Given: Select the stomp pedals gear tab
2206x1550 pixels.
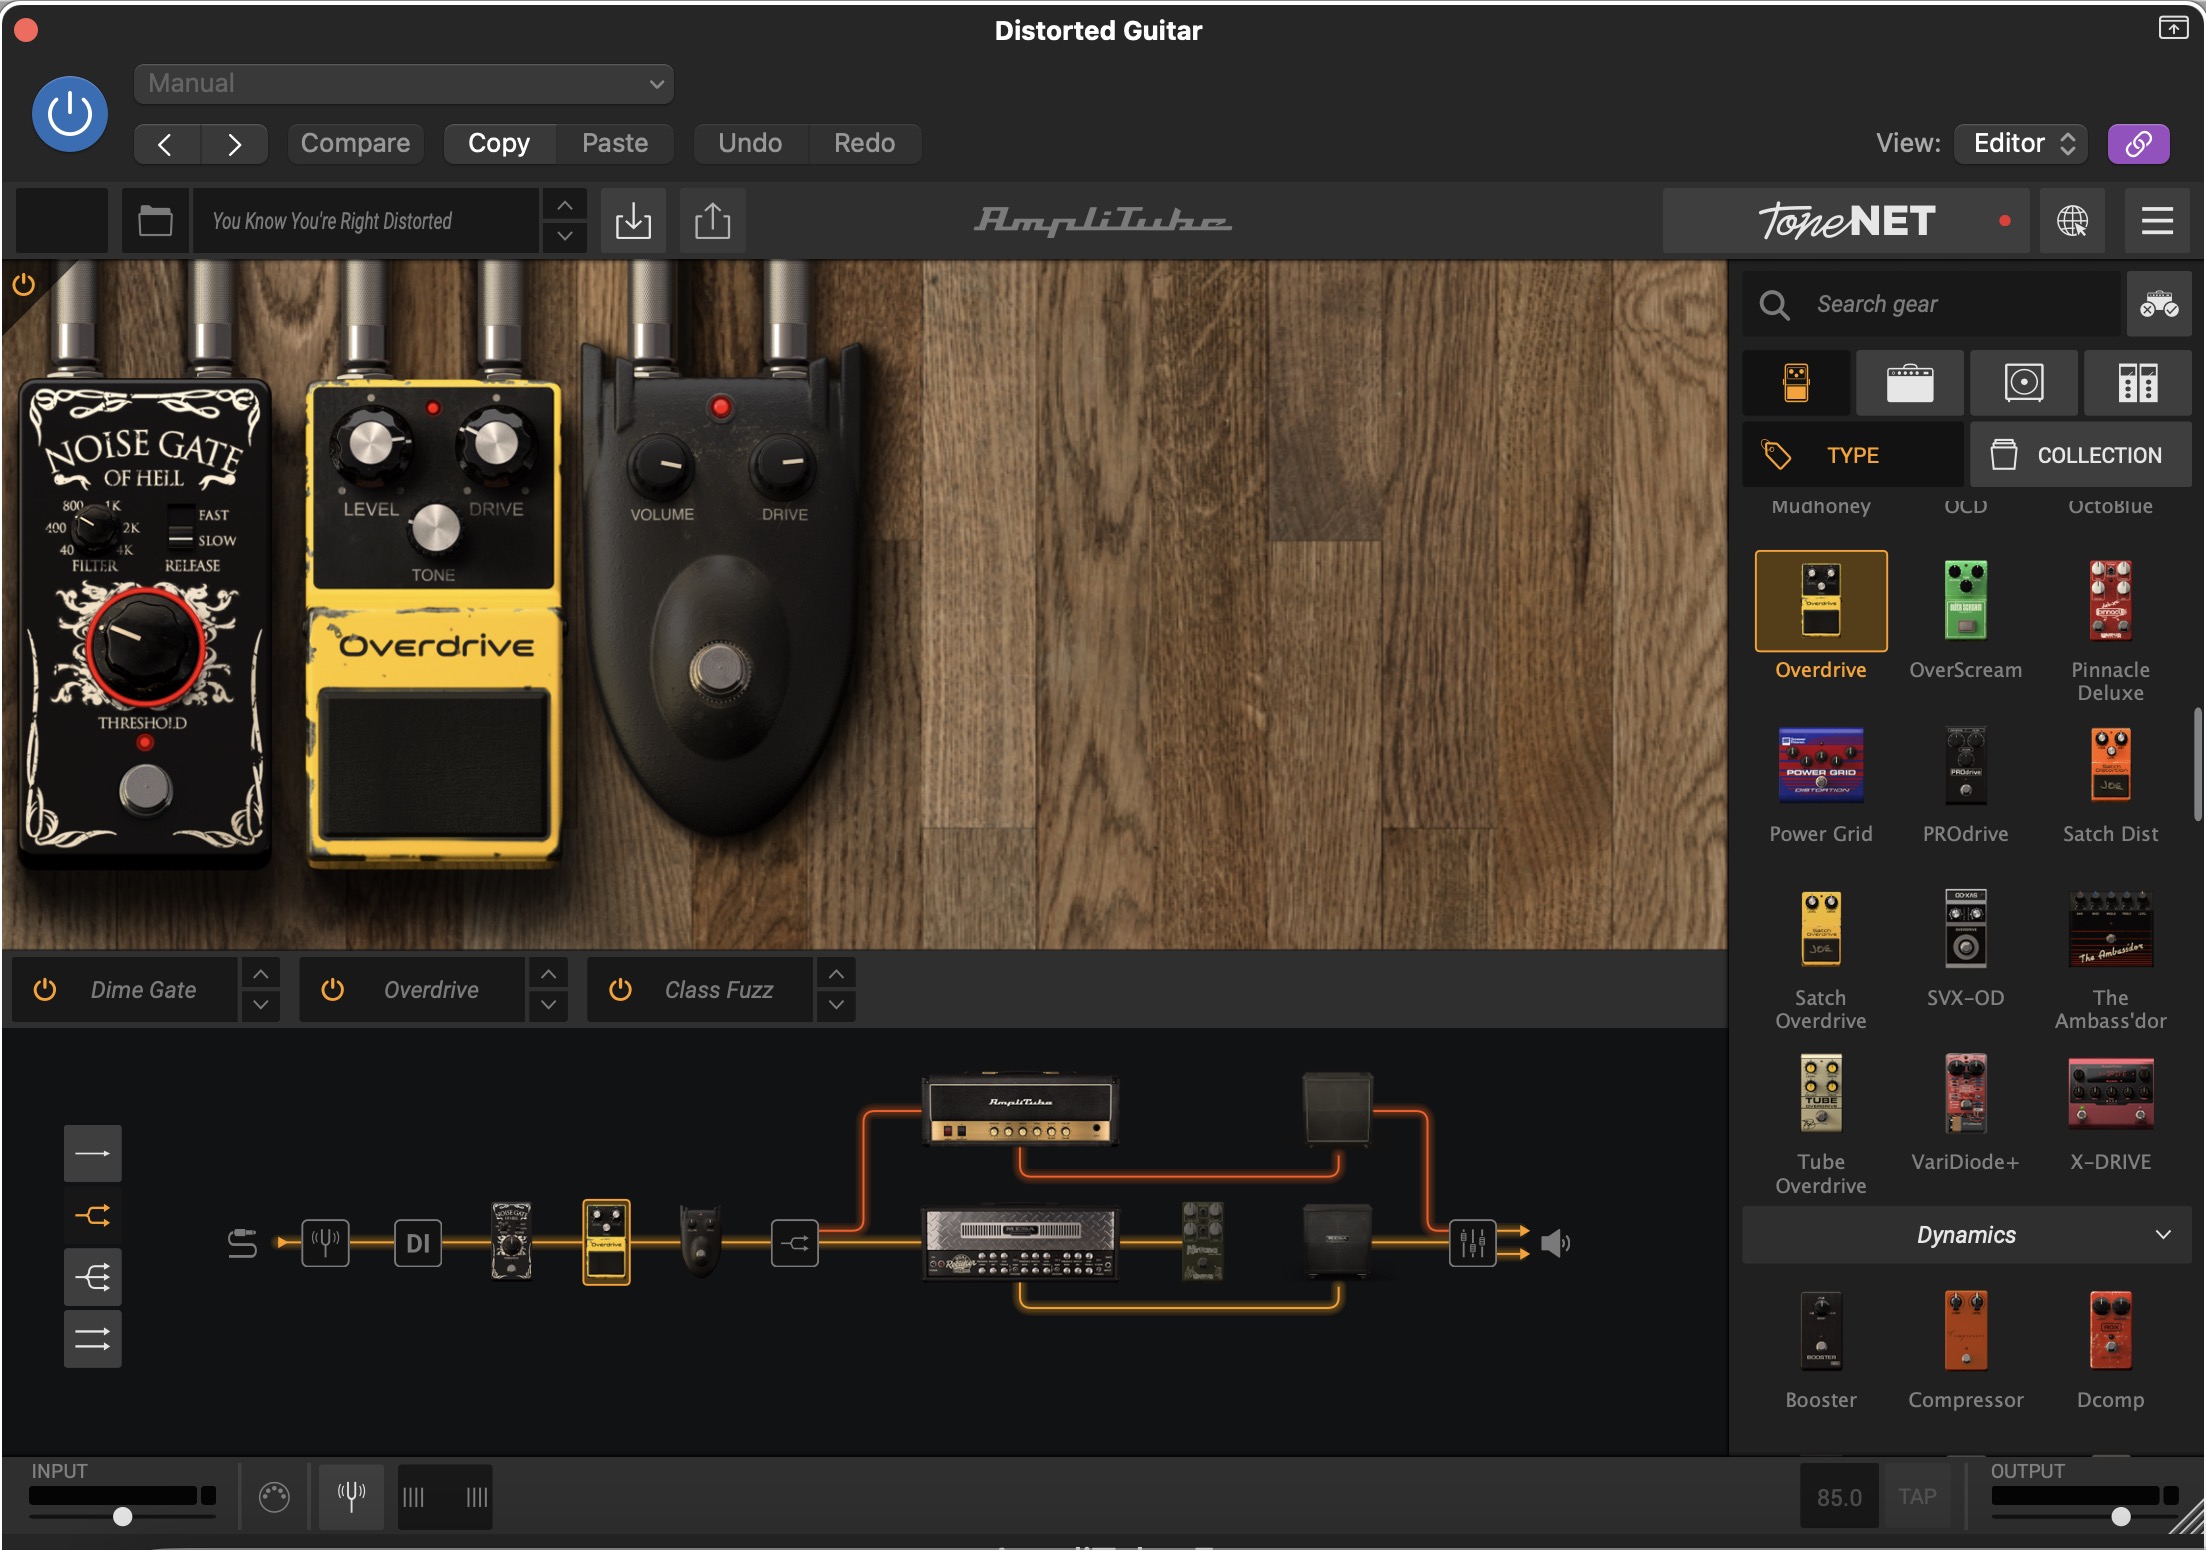Looking at the screenshot, I should pos(1796,383).
